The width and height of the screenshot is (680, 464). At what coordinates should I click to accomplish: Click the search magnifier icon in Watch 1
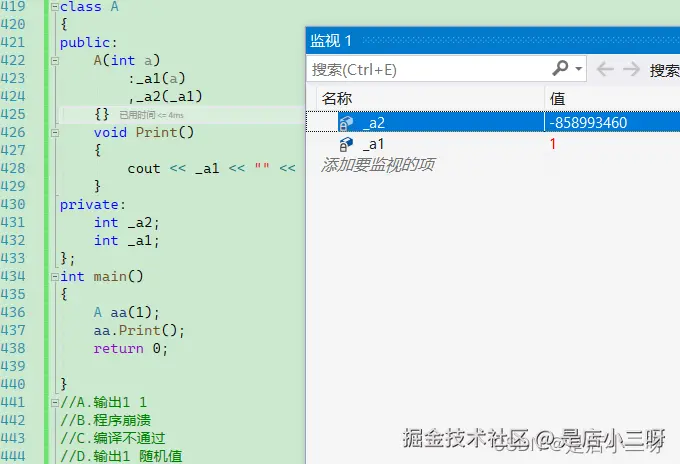tap(560, 68)
